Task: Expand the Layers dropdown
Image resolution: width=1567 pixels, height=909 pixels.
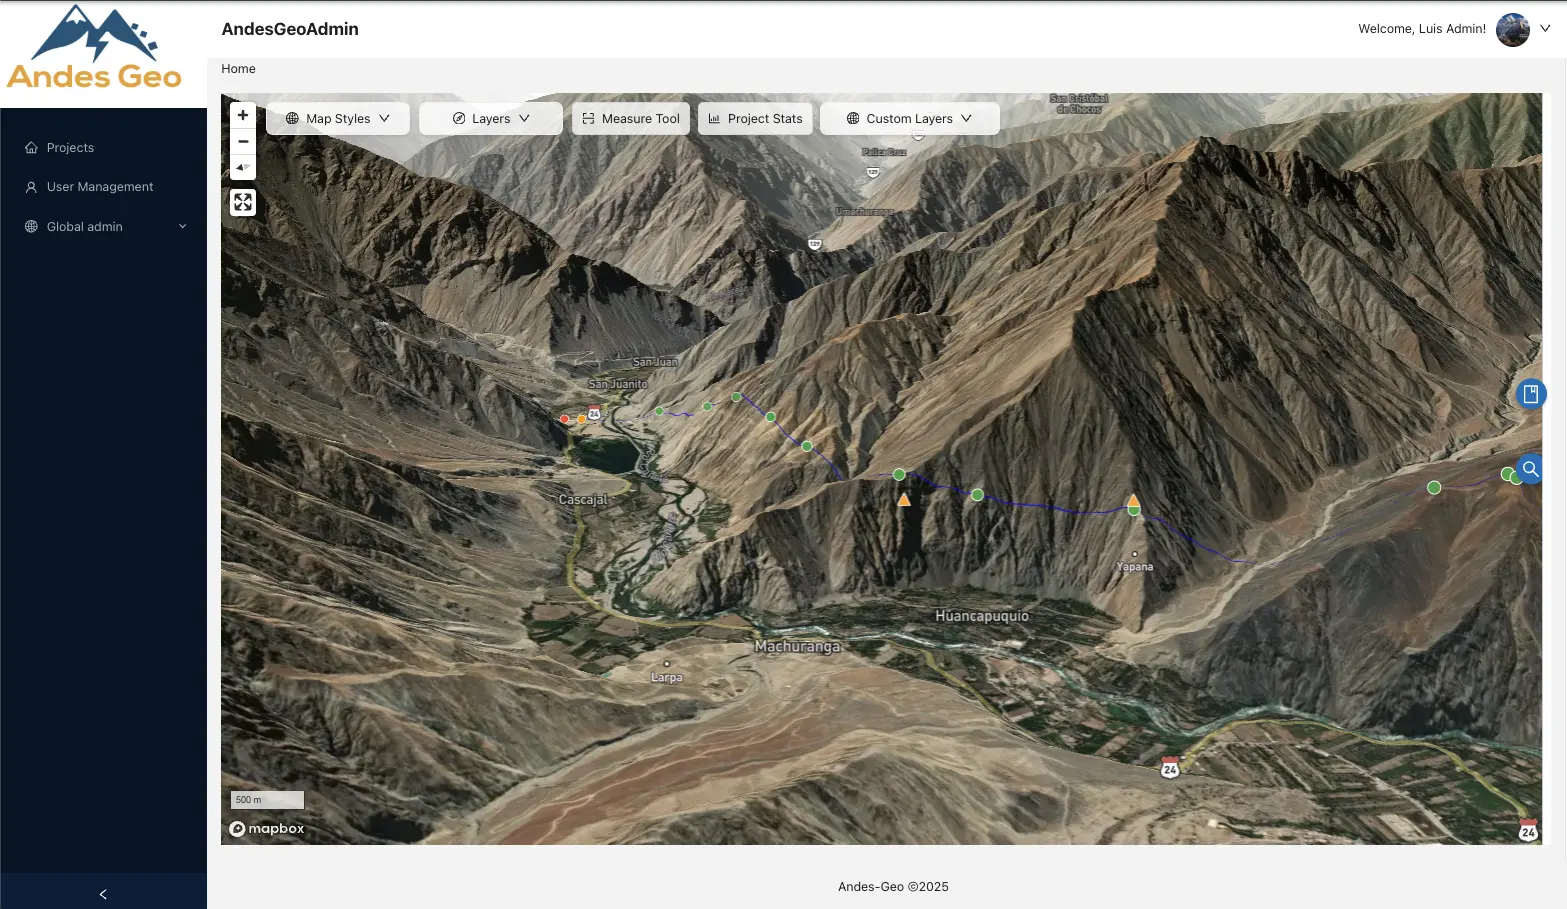Action: click(x=491, y=119)
